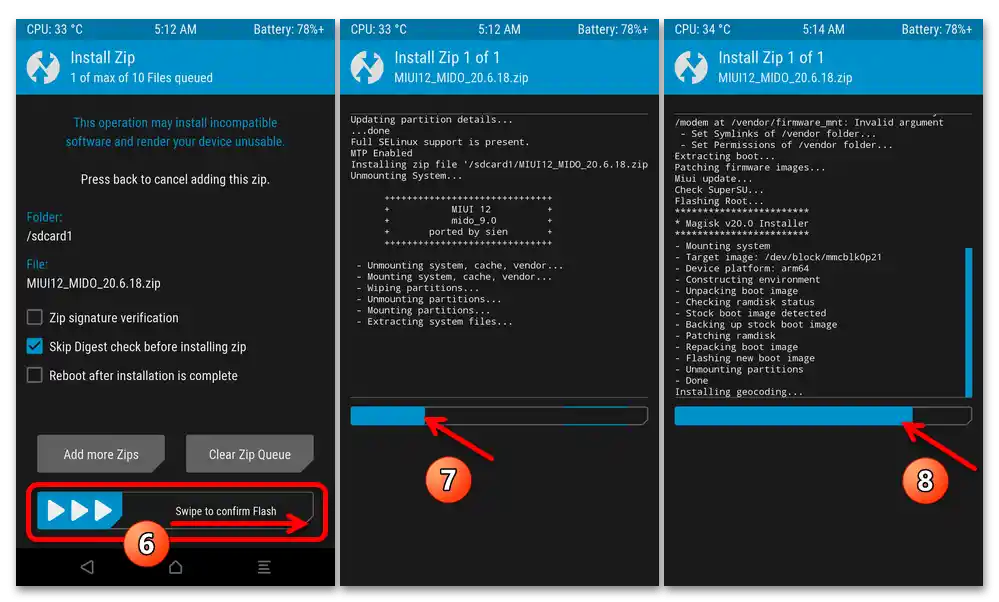Click the incompatible software warning text
The width and height of the screenshot is (999, 602).
click(175, 132)
